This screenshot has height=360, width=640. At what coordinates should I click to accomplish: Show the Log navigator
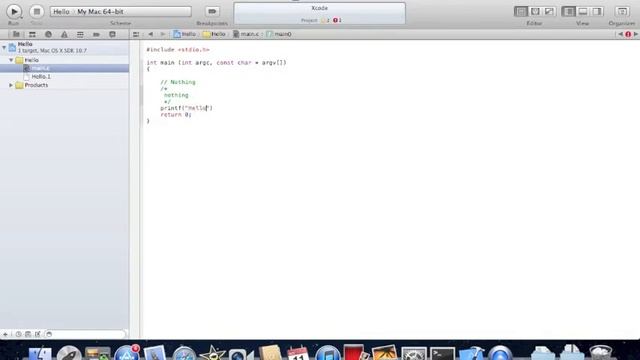pos(112,34)
